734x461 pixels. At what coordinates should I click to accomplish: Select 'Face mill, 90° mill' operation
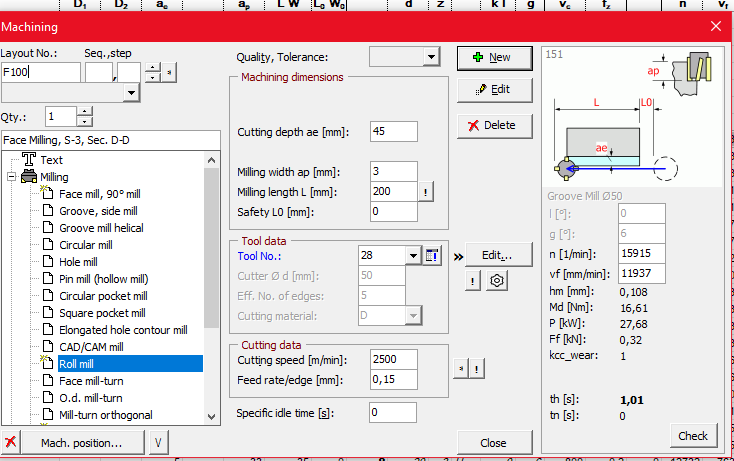click(x=100, y=194)
